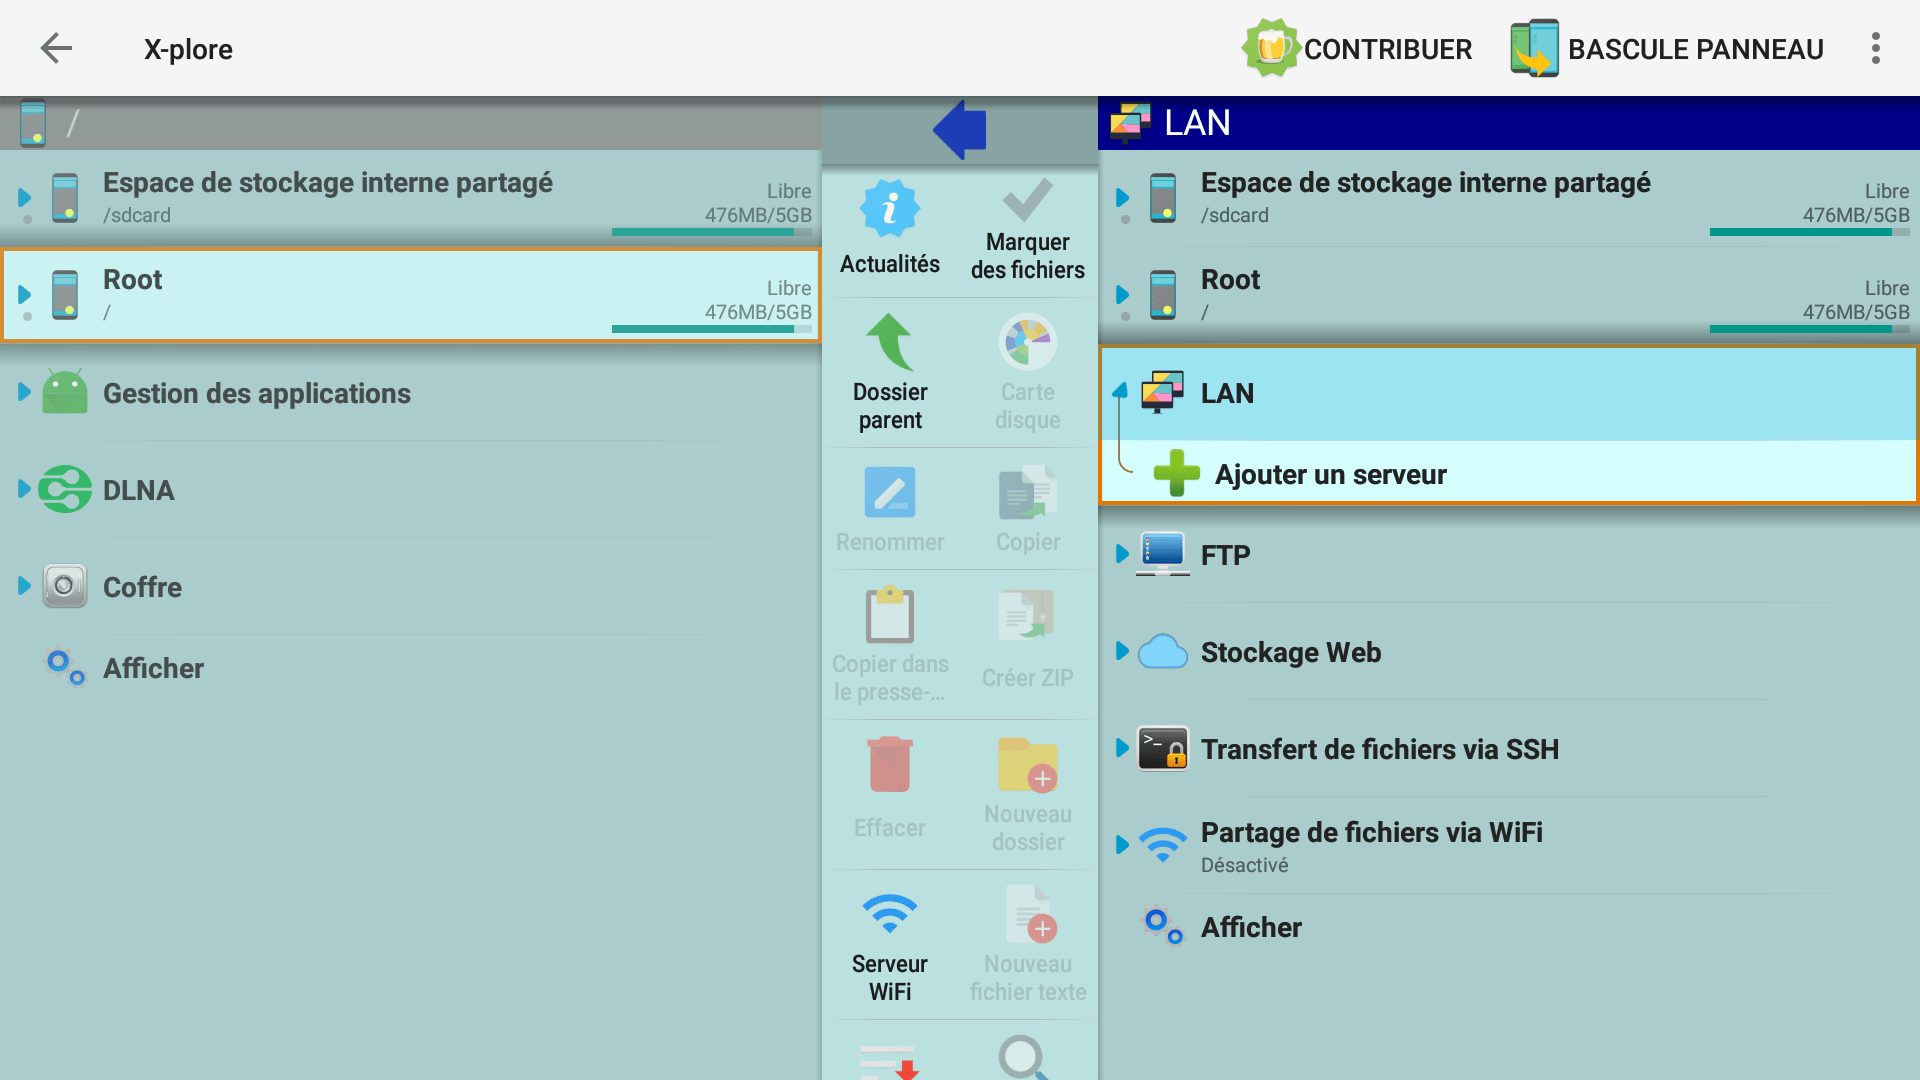Click the green plus Ajouter un serveur
The height and width of the screenshot is (1080, 1920).
(x=1177, y=474)
